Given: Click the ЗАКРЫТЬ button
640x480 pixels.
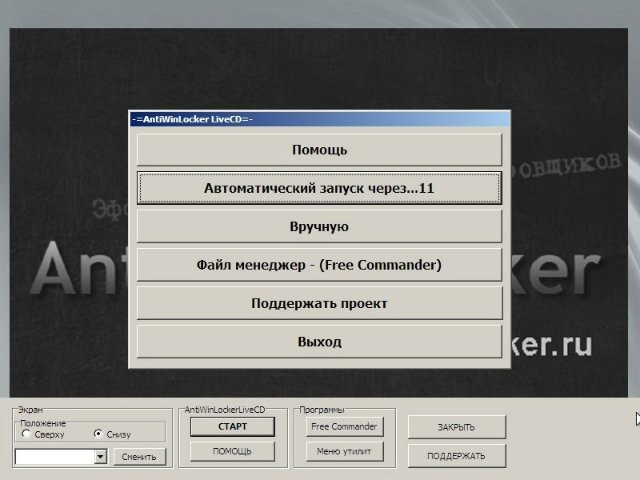Looking at the screenshot, I should click(x=456, y=427).
